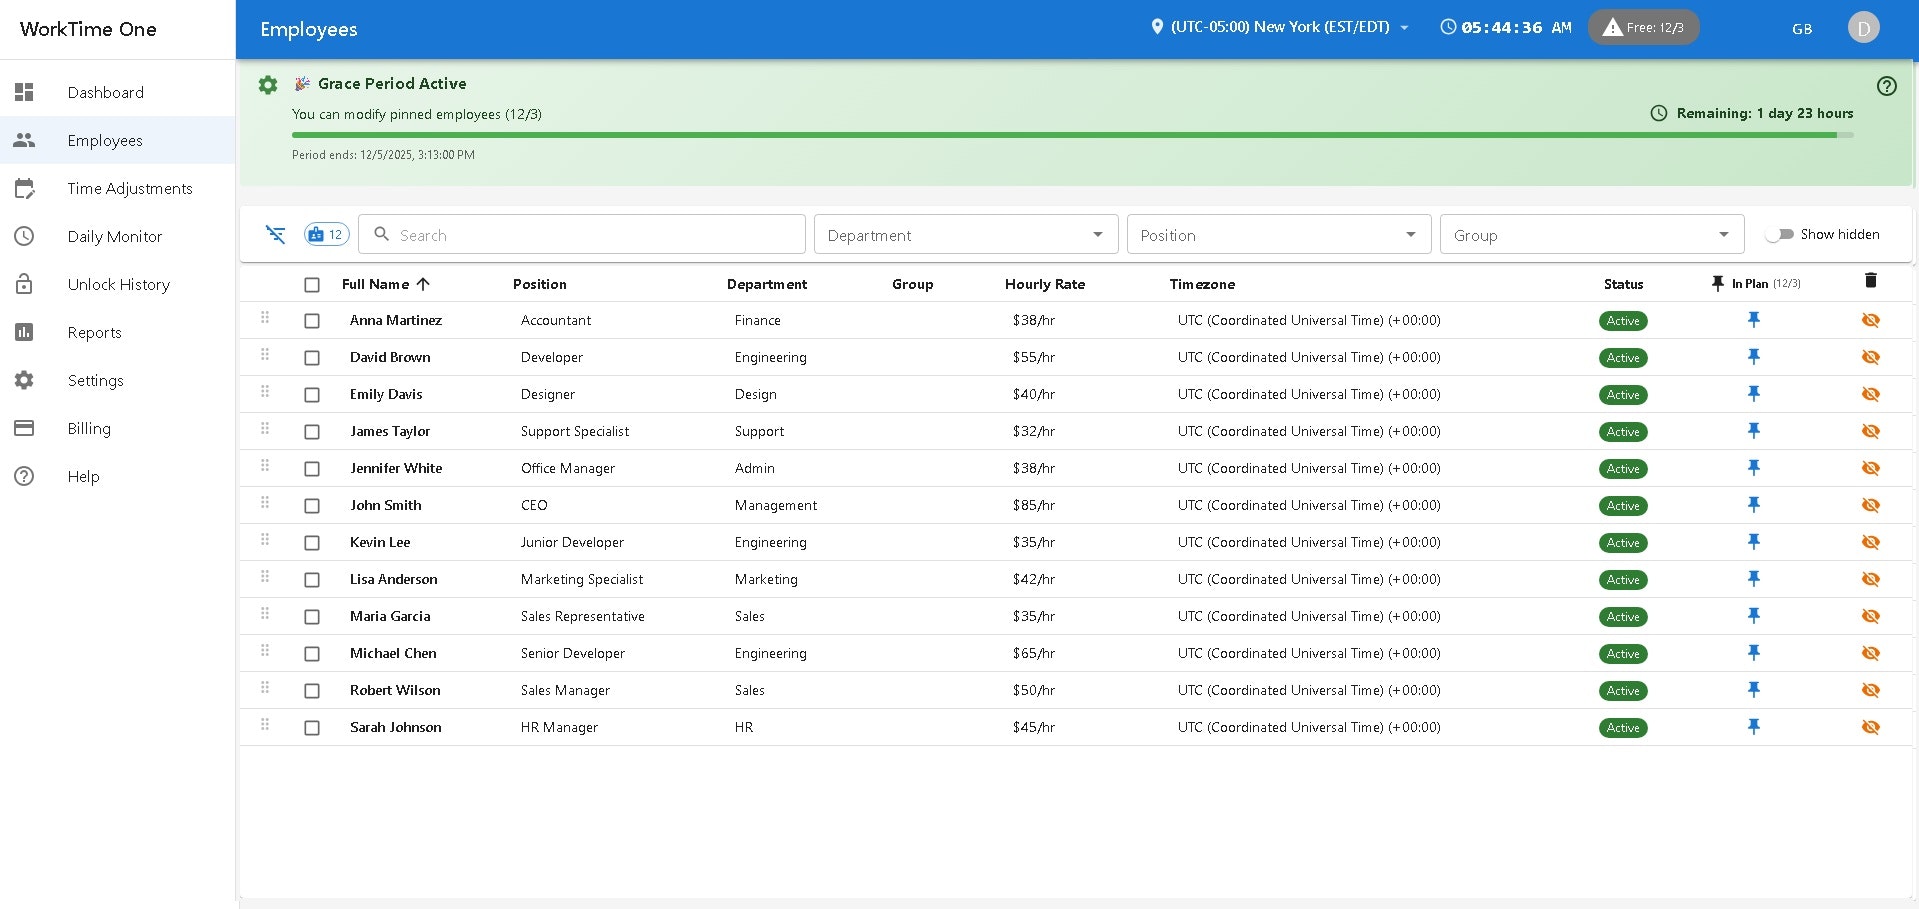Click the Dashboard sidebar icon

(24, 92)
